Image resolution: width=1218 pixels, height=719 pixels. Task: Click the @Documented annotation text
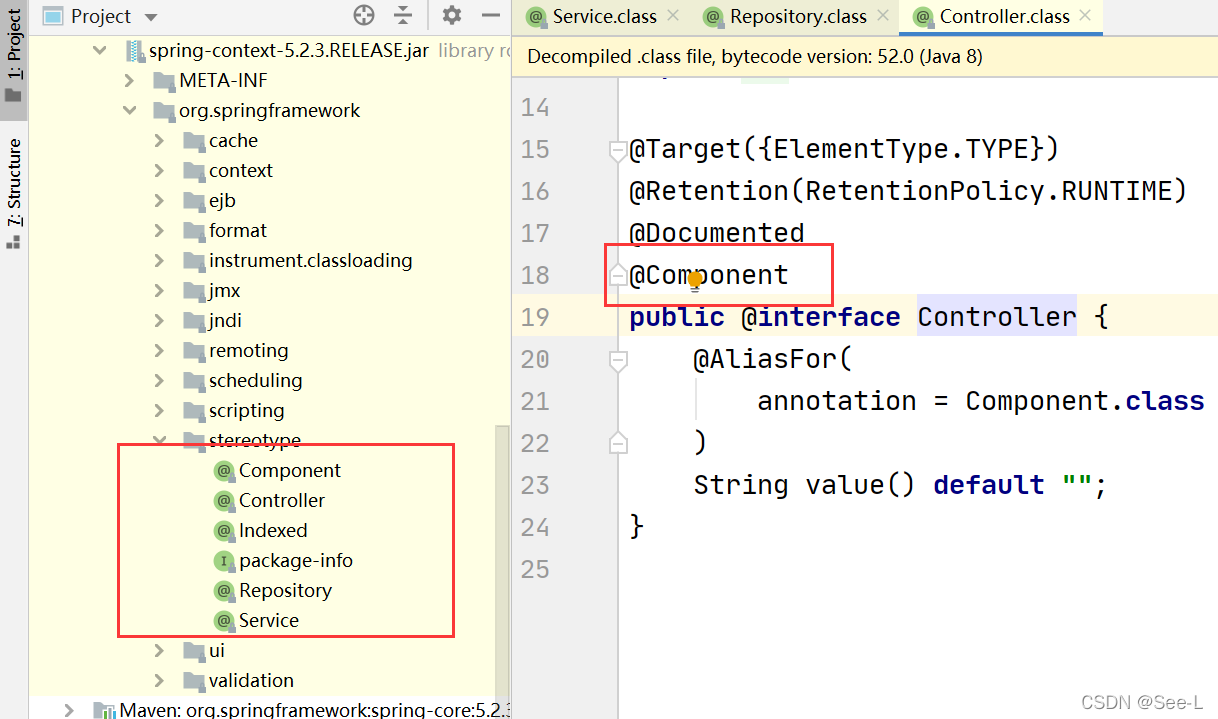pos(717,233)
